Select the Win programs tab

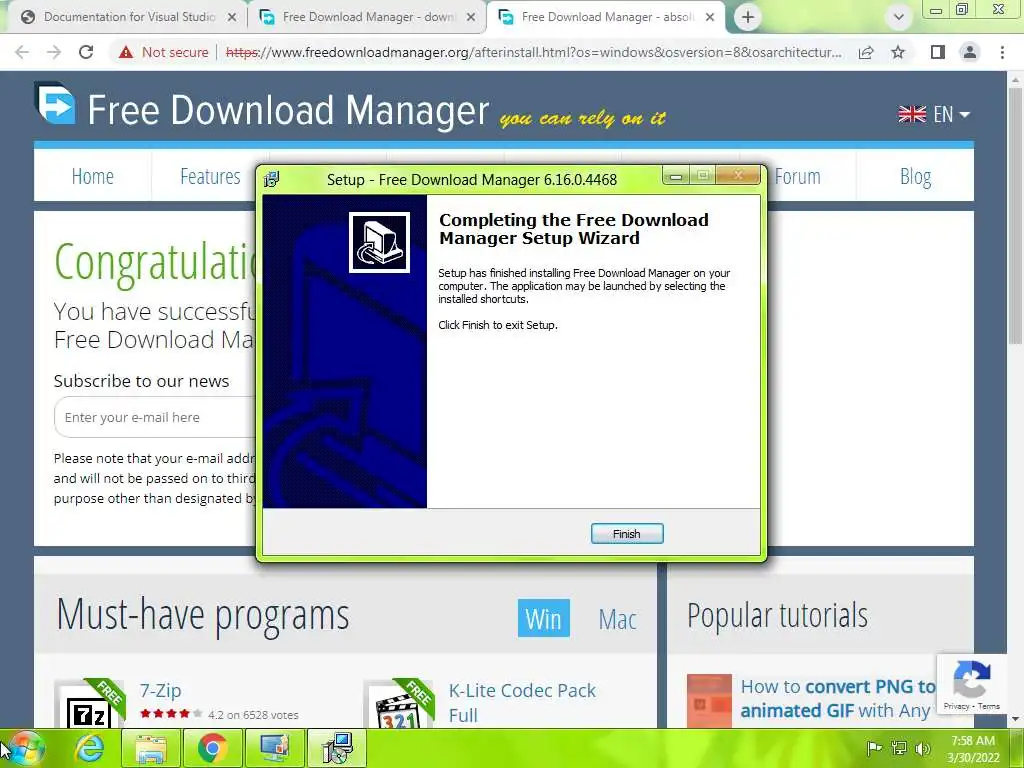[543, 618]
